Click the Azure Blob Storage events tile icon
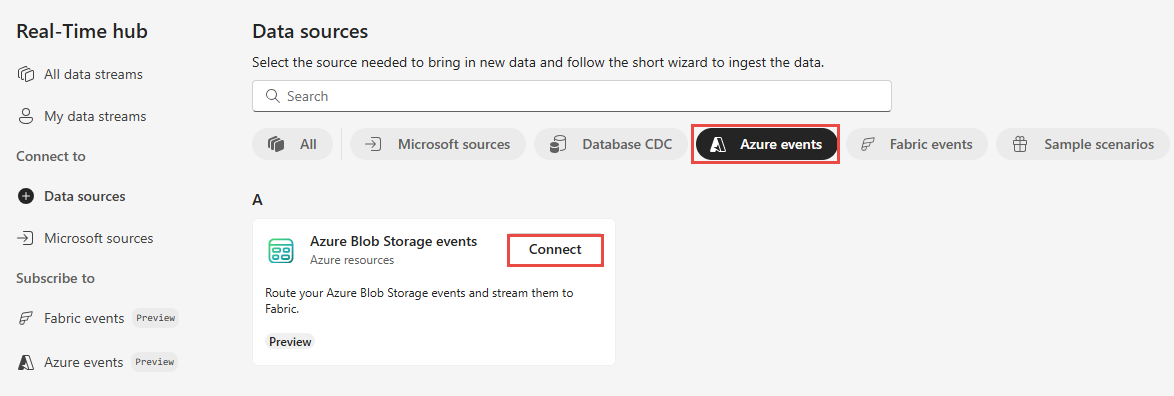 tap(281, 250)
